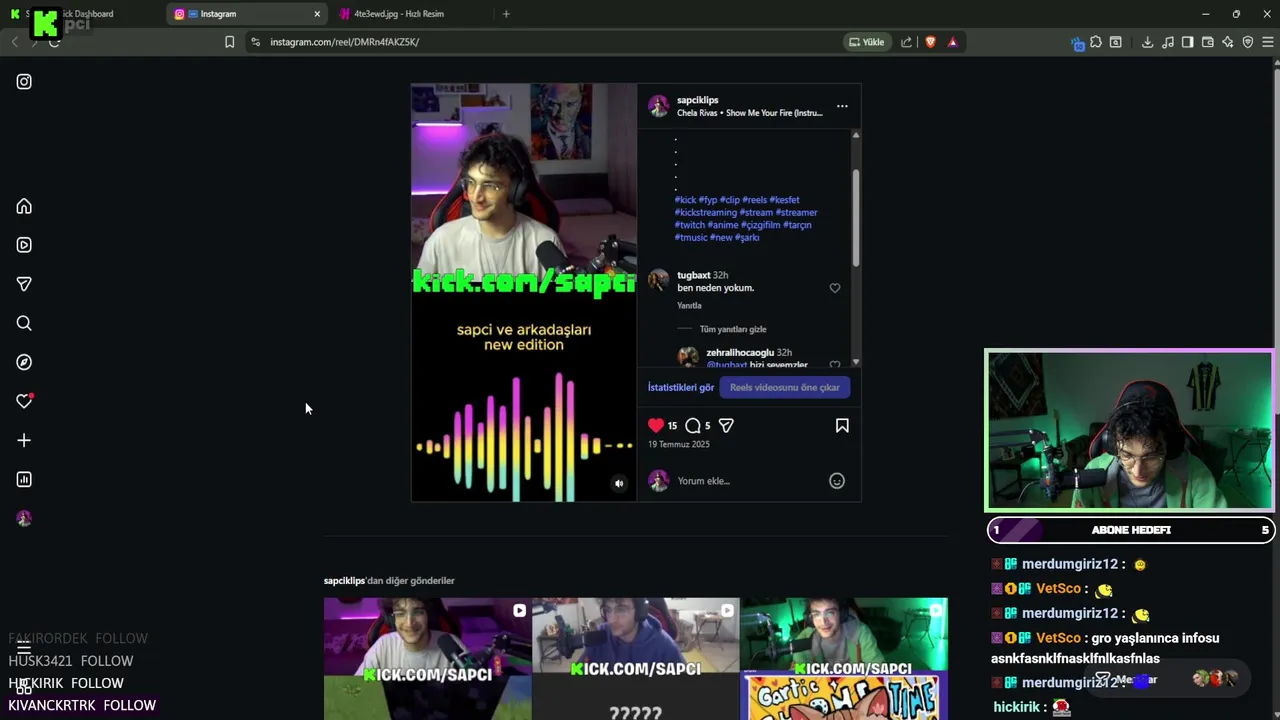This screenshot has height=720, width=1280.
Task: Unlike the reel with red heart
Action: [x=656, y=425]
